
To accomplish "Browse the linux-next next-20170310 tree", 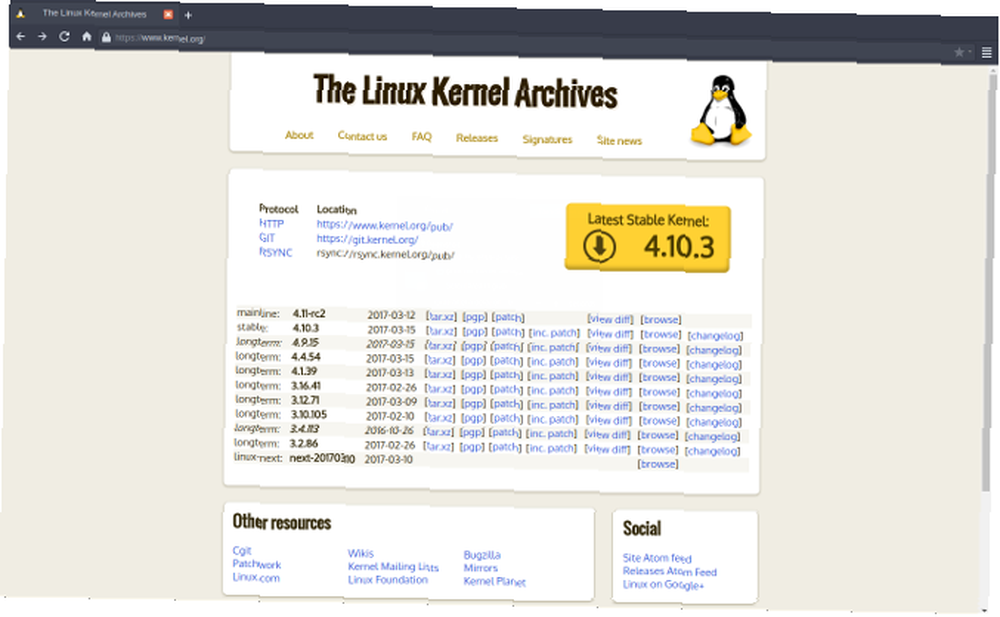I will tap(658, 465).
